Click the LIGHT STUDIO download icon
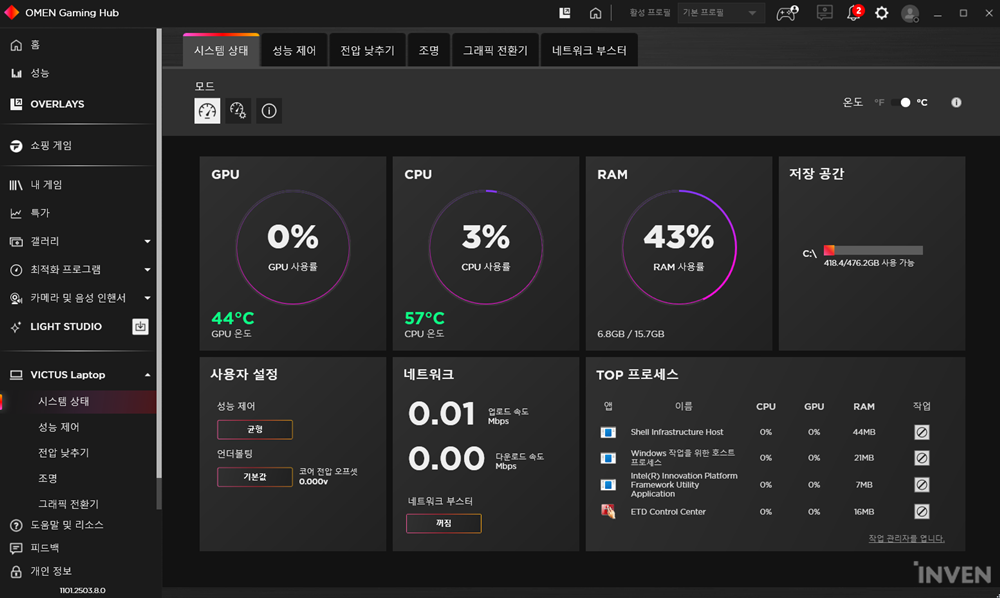Image resolution: width=1000 pixels, height=598 pixels. click(140, 326)
